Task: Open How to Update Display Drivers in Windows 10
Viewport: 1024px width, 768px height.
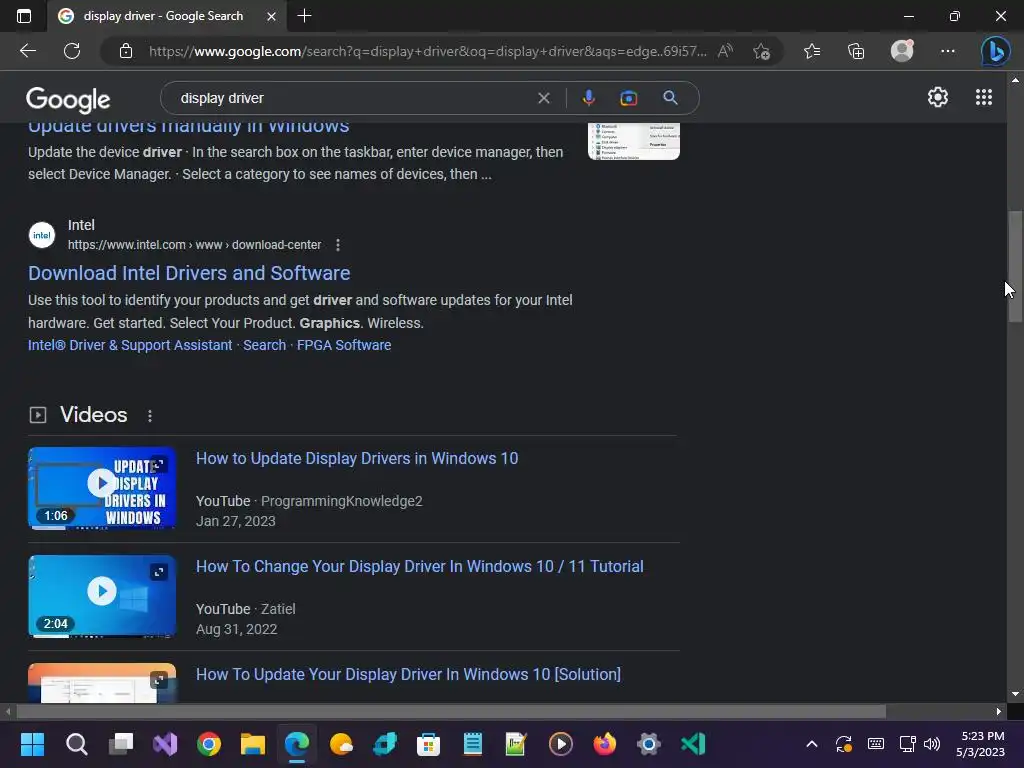Action: pyautogui.click(x=357, y=458)
